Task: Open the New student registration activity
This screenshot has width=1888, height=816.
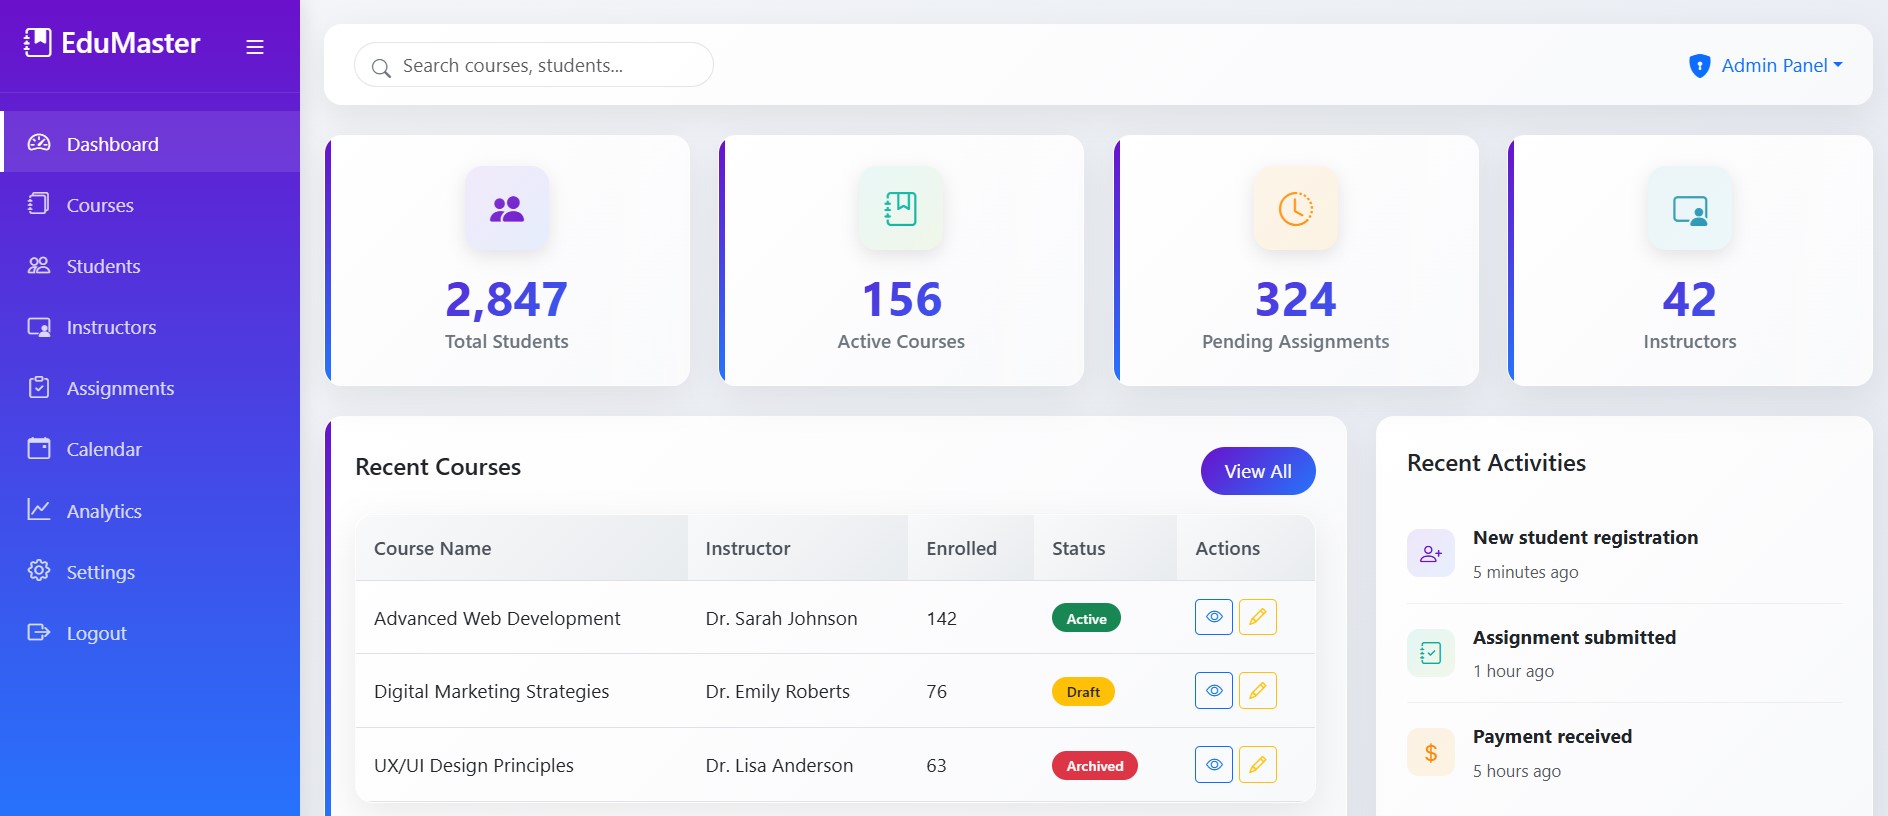Action: [x=1584, y=538]
